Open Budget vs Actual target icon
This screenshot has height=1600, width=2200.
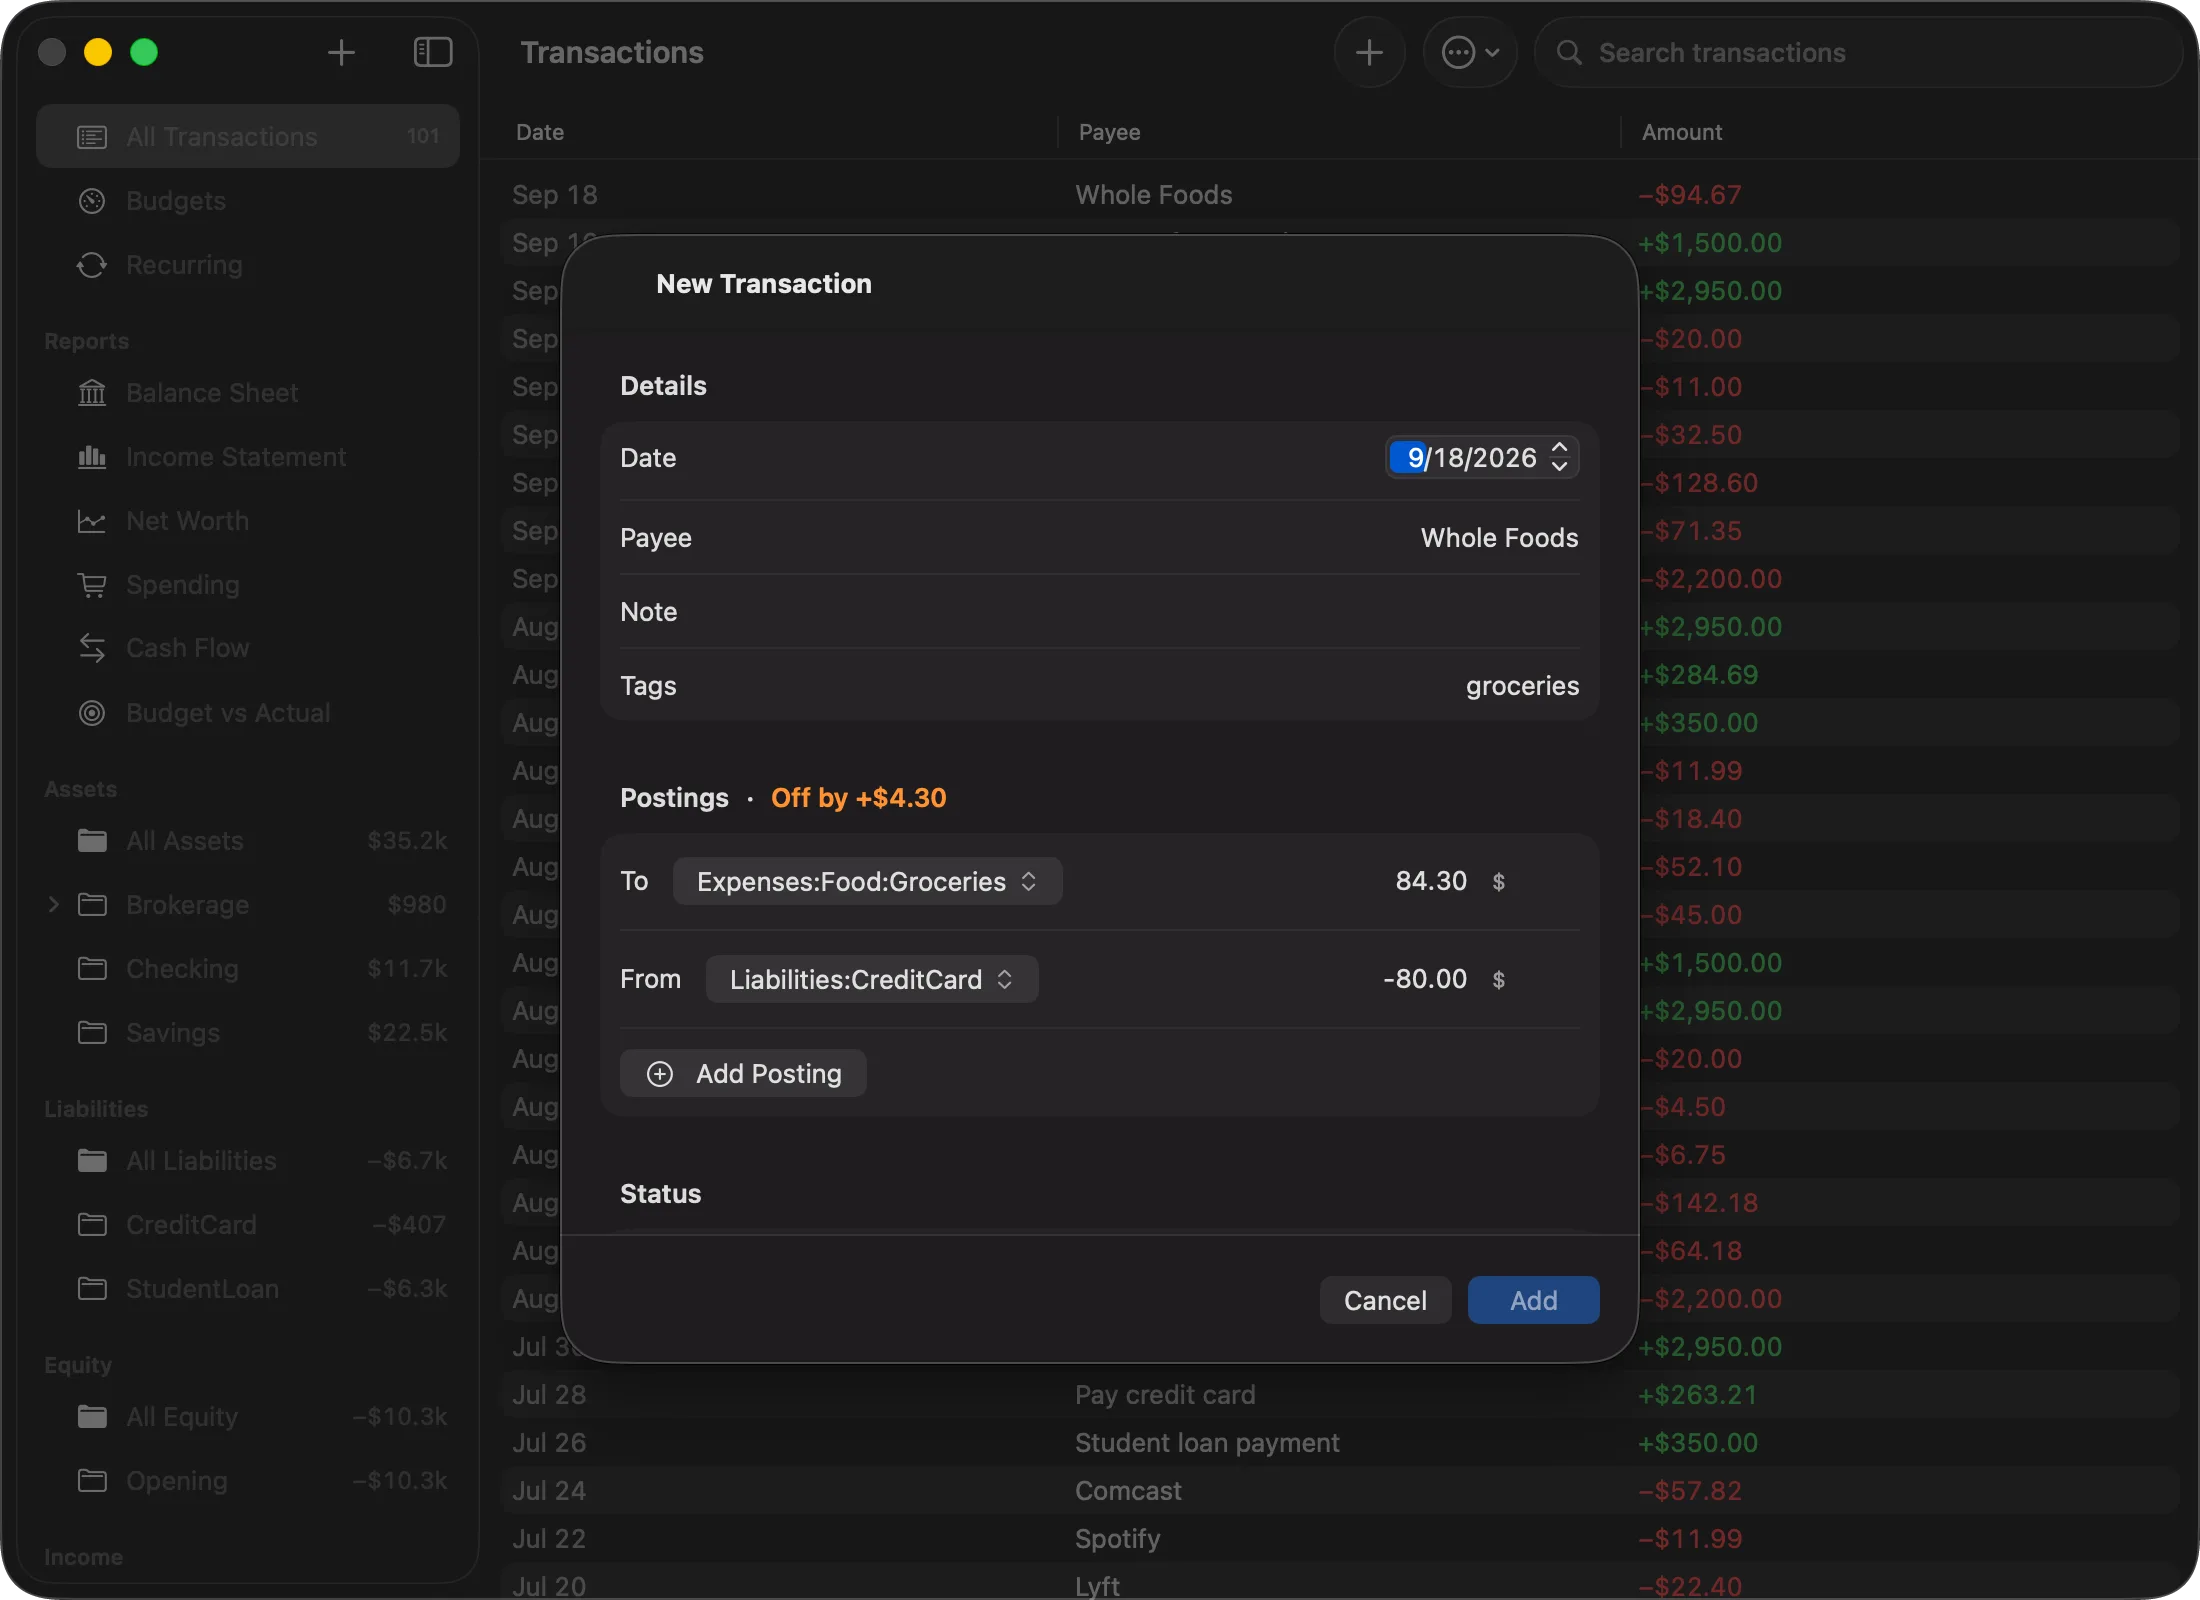pos(92,713)
